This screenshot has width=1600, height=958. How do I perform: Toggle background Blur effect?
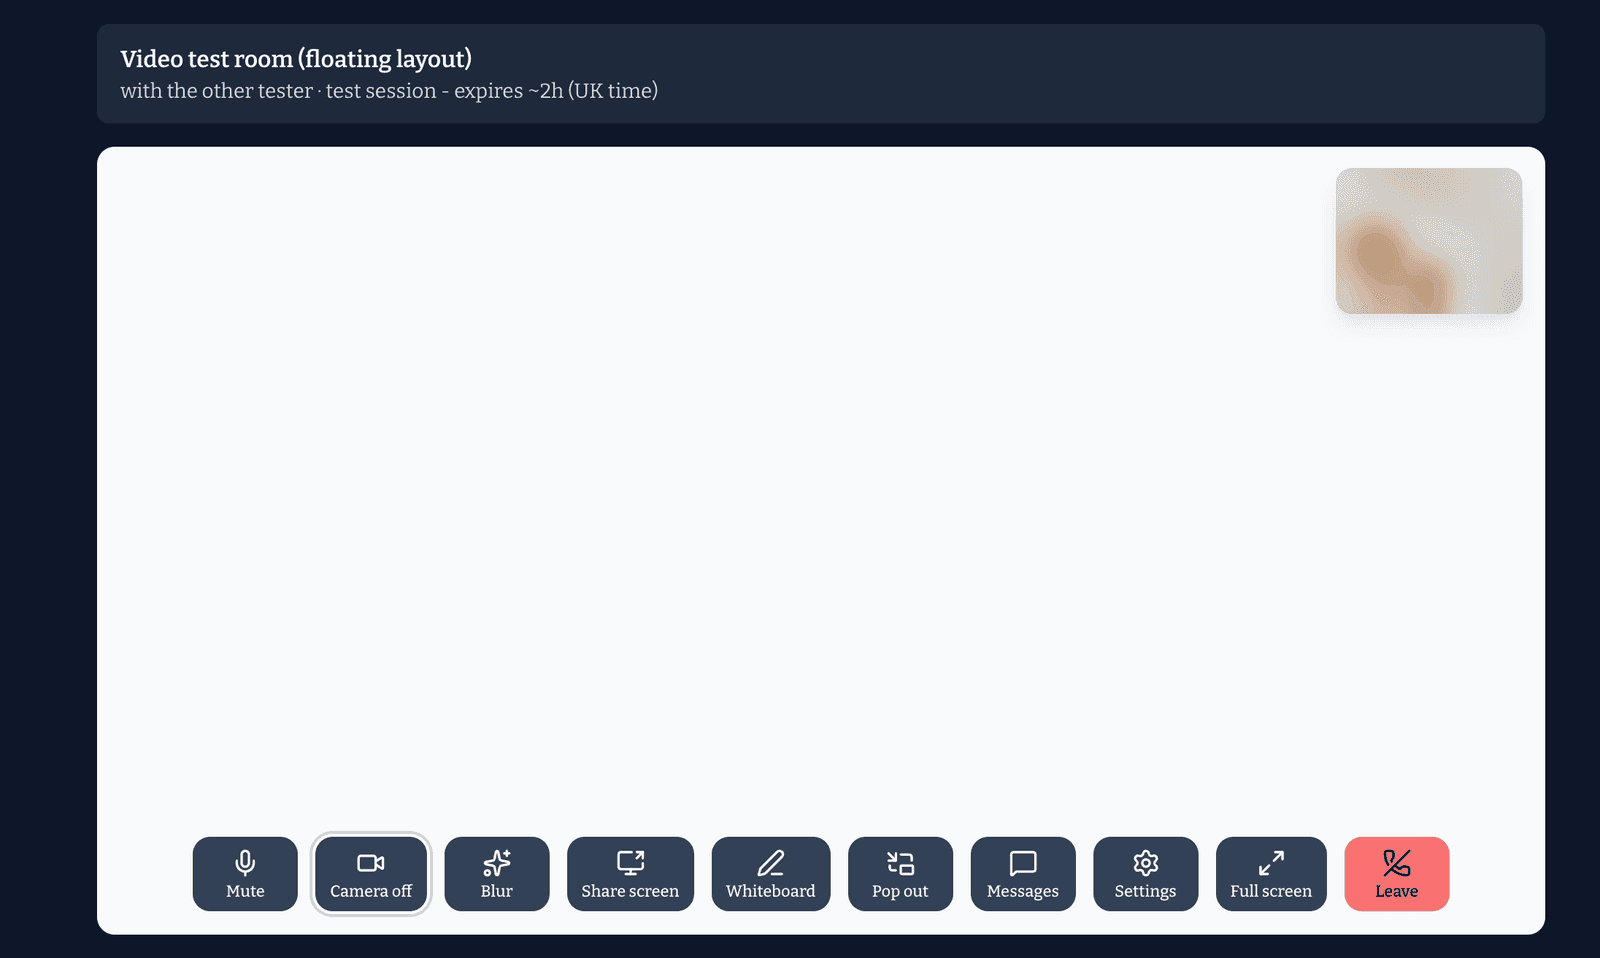point(497,874)
